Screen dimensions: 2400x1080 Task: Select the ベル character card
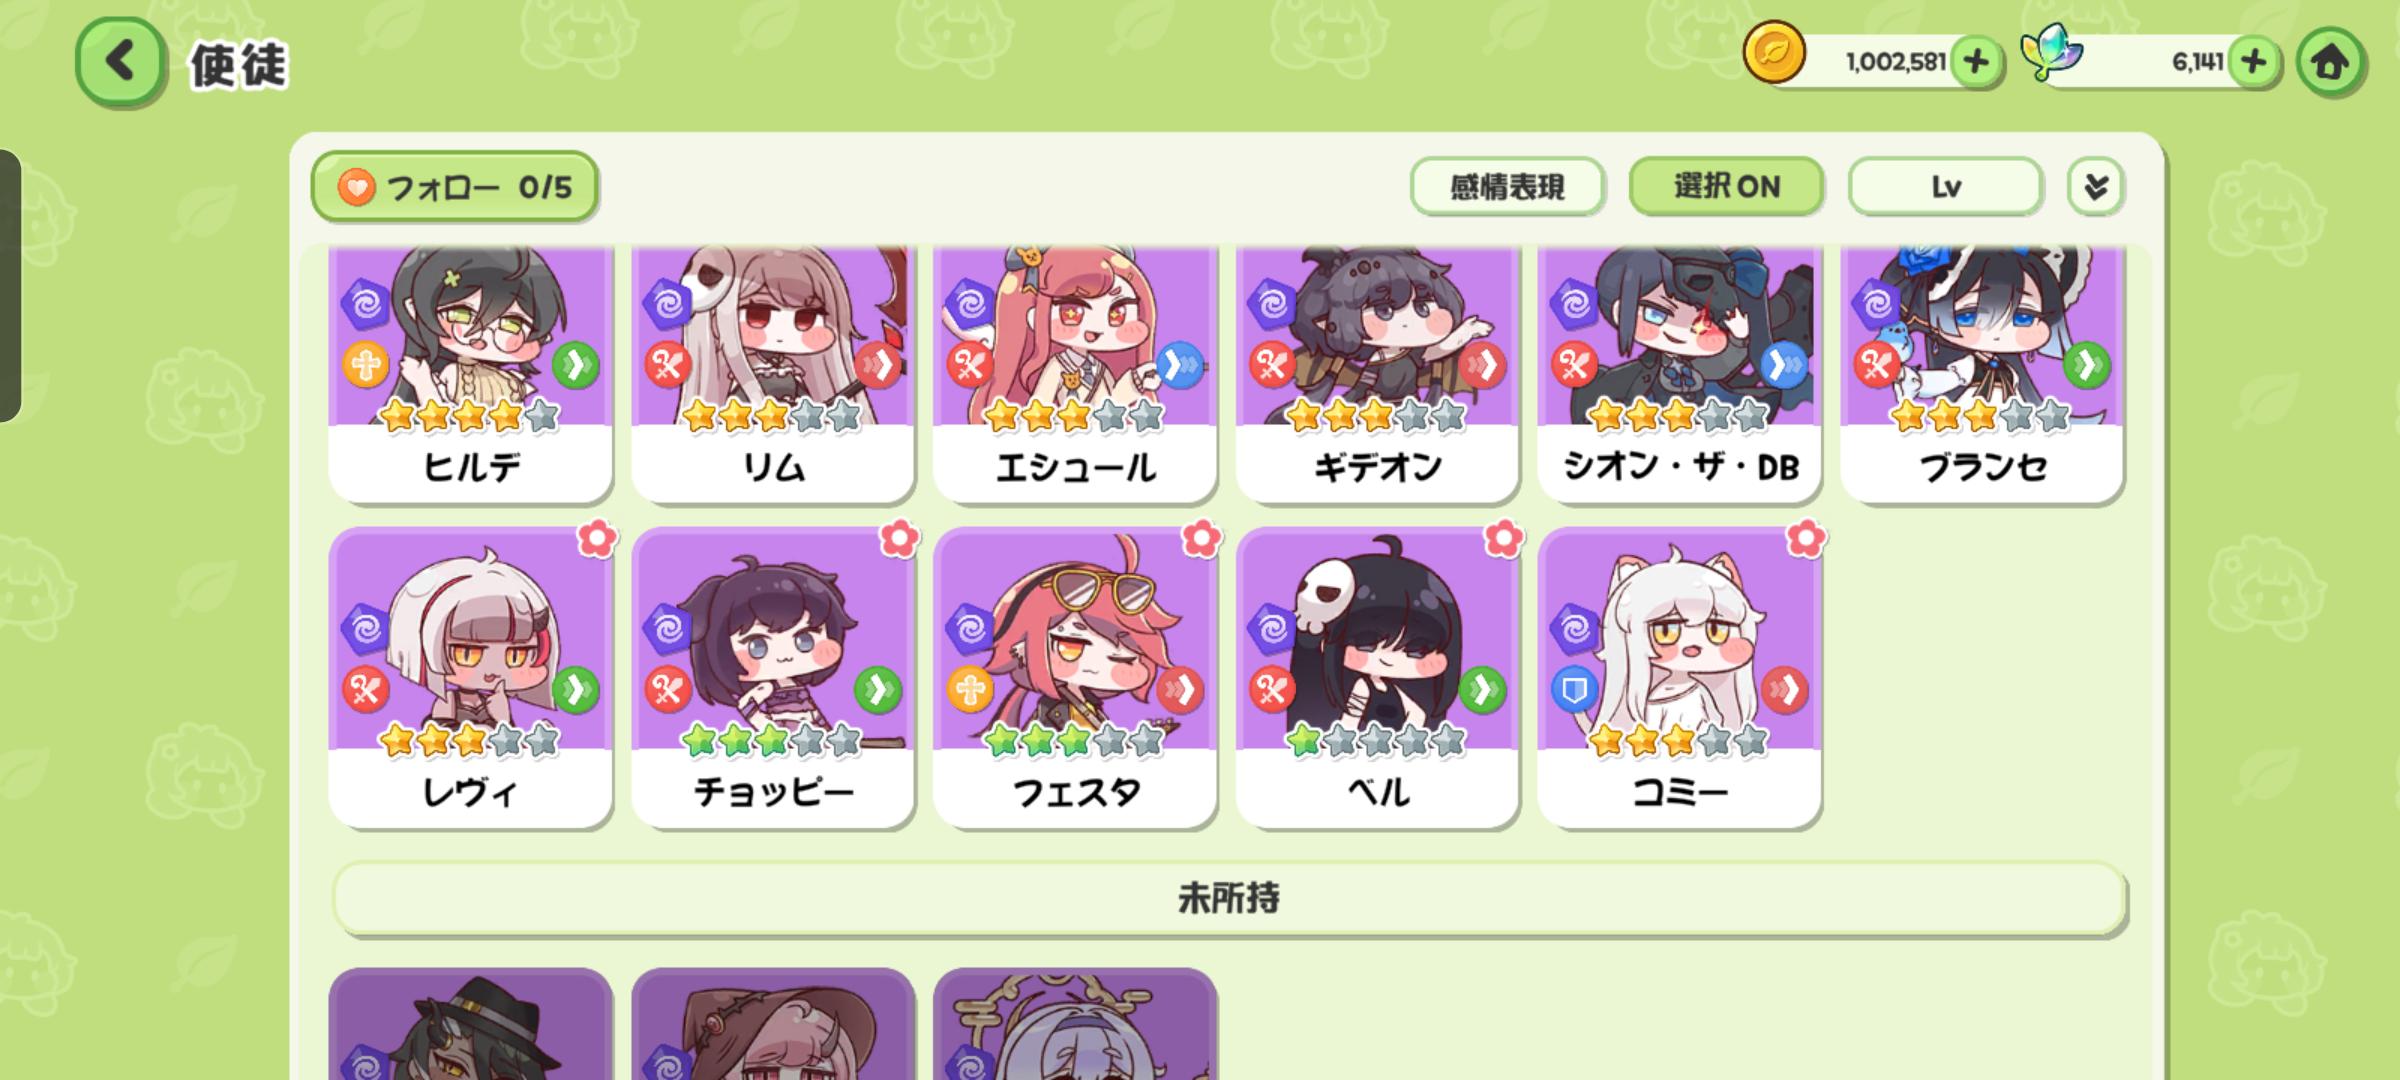click(1377, 678)
